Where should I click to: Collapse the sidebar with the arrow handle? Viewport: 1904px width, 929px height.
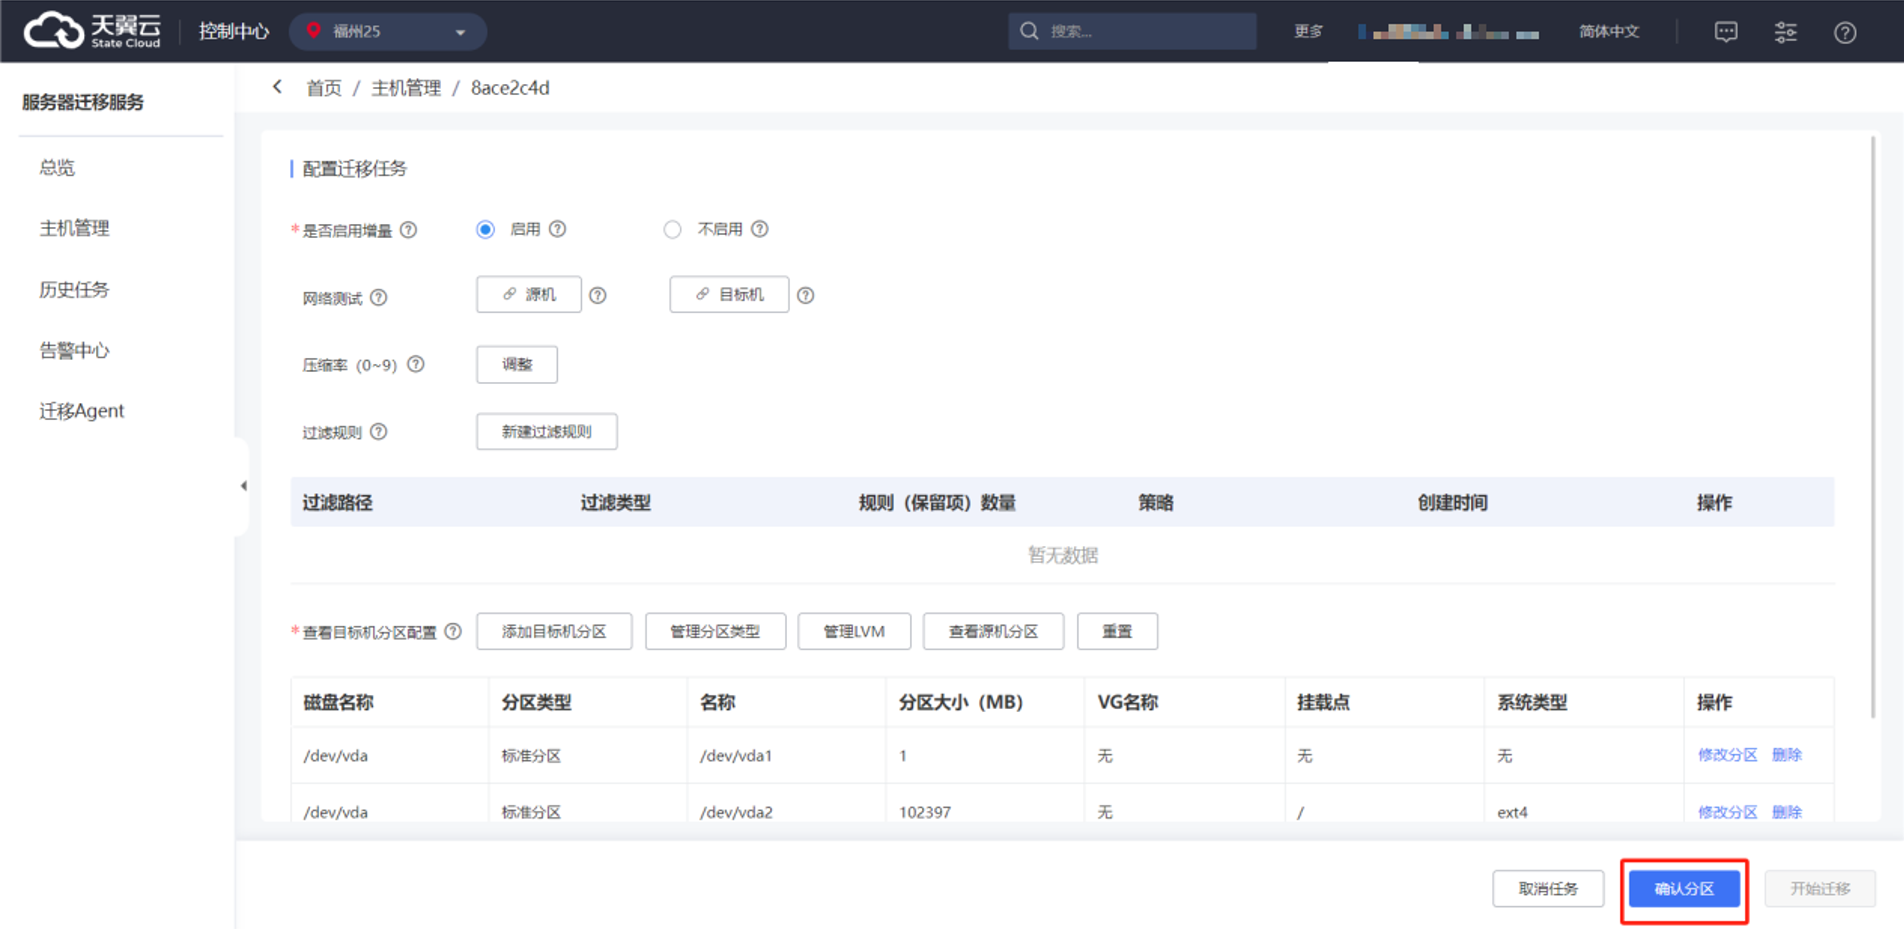(243, 486)
